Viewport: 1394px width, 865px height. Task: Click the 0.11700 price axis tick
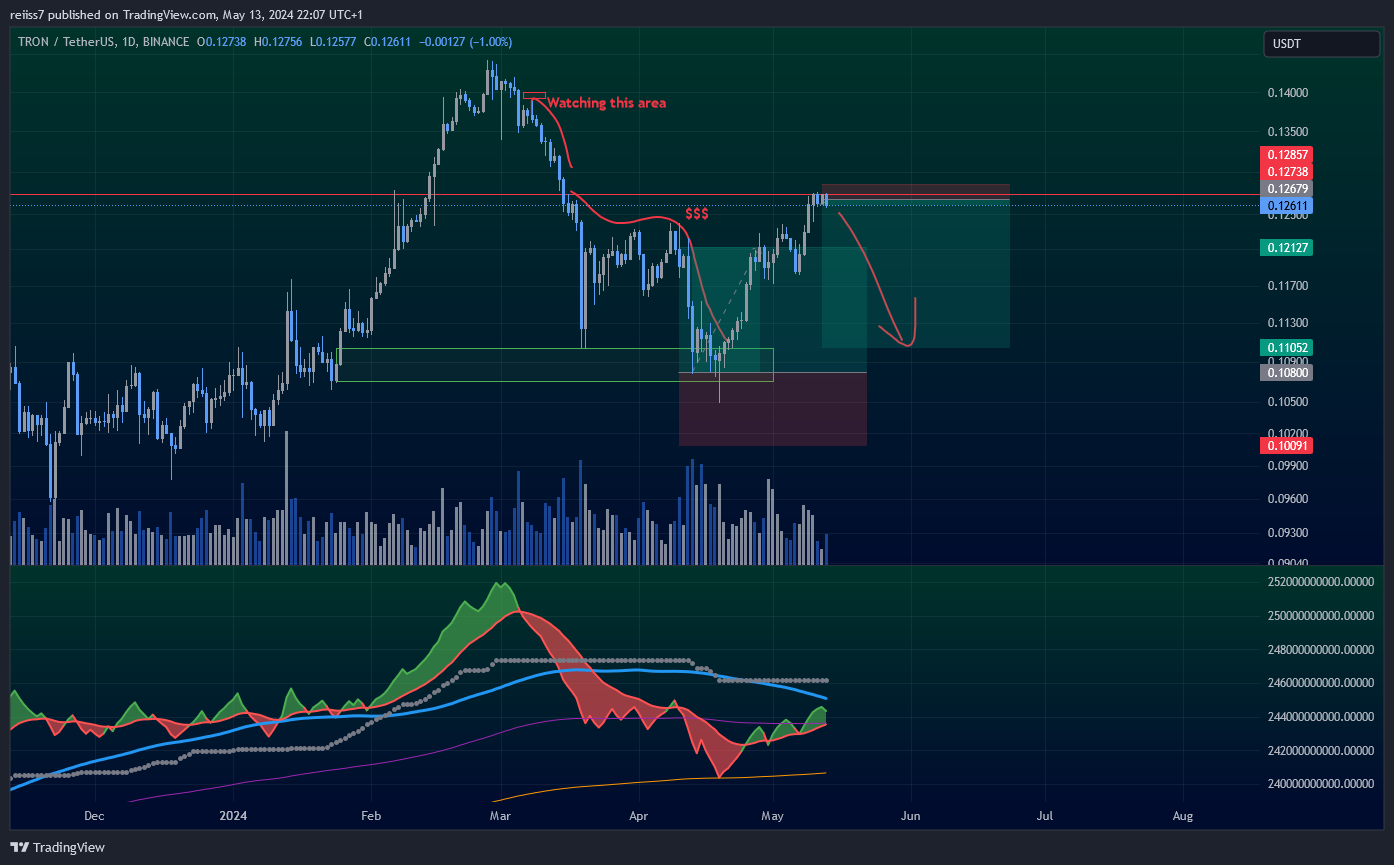[1288, 286]
